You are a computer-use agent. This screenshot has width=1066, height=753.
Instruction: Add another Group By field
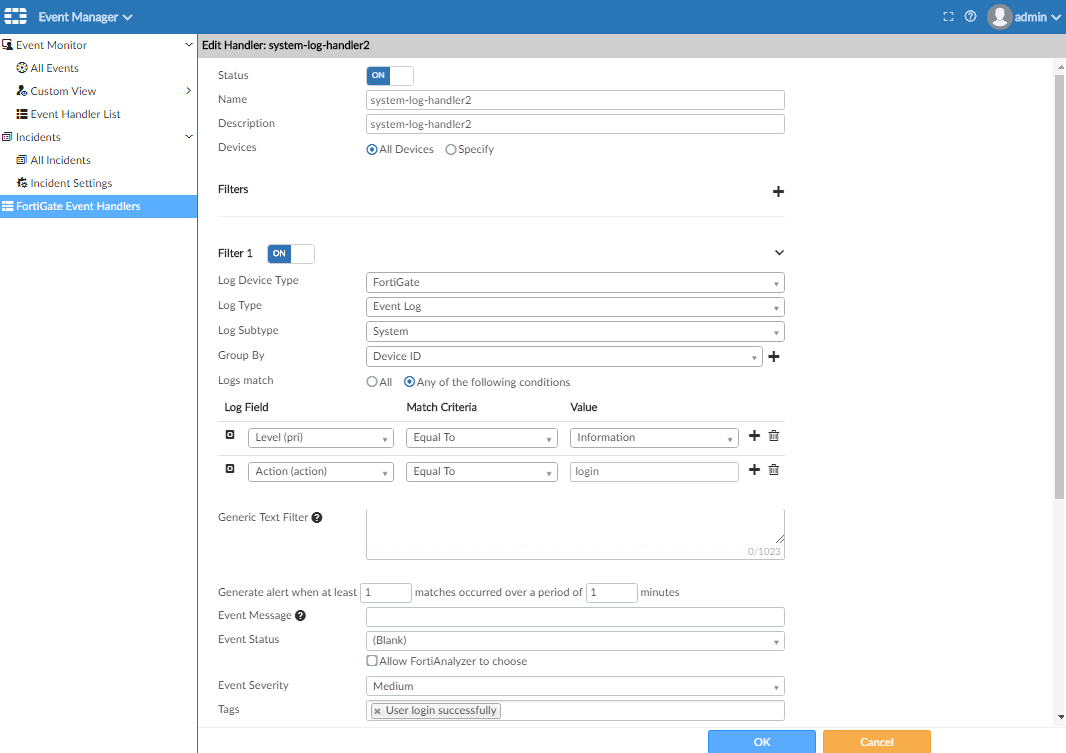[774, 356]
